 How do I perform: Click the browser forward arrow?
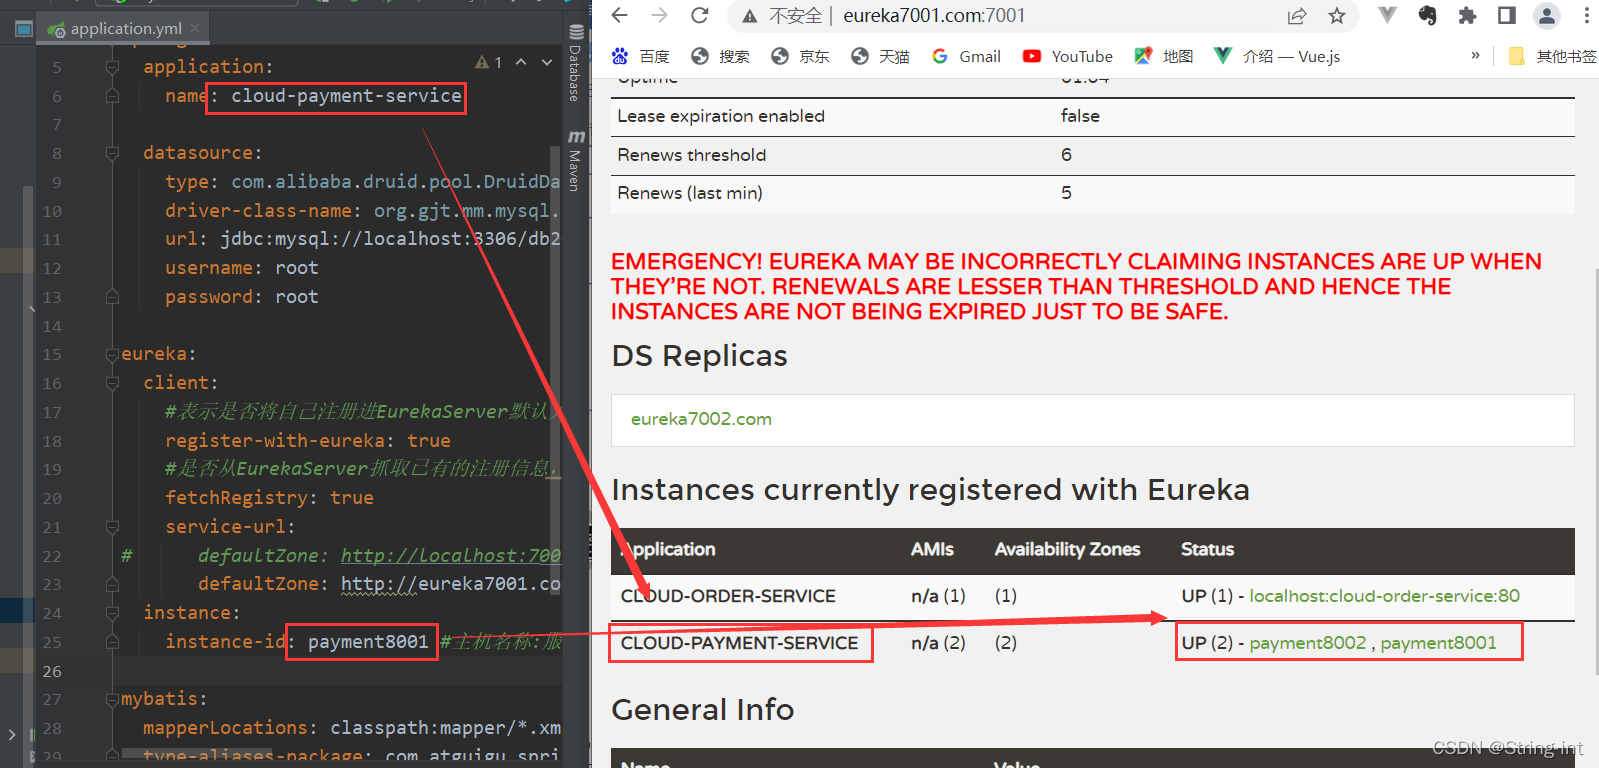(x=659, y=15)
